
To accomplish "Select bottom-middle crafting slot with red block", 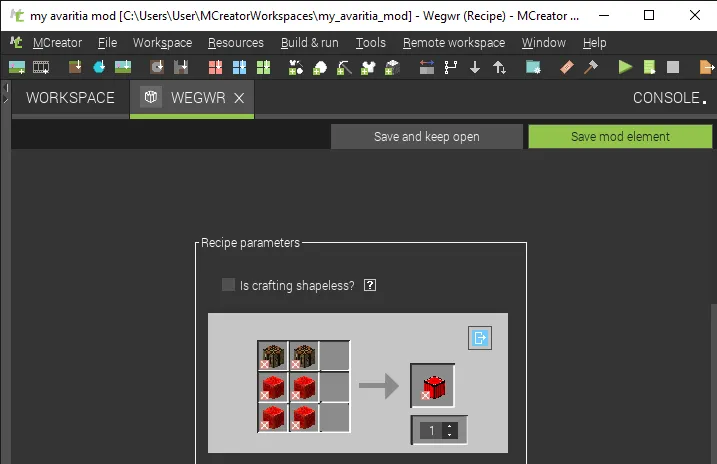I will (x=304, y=417).
